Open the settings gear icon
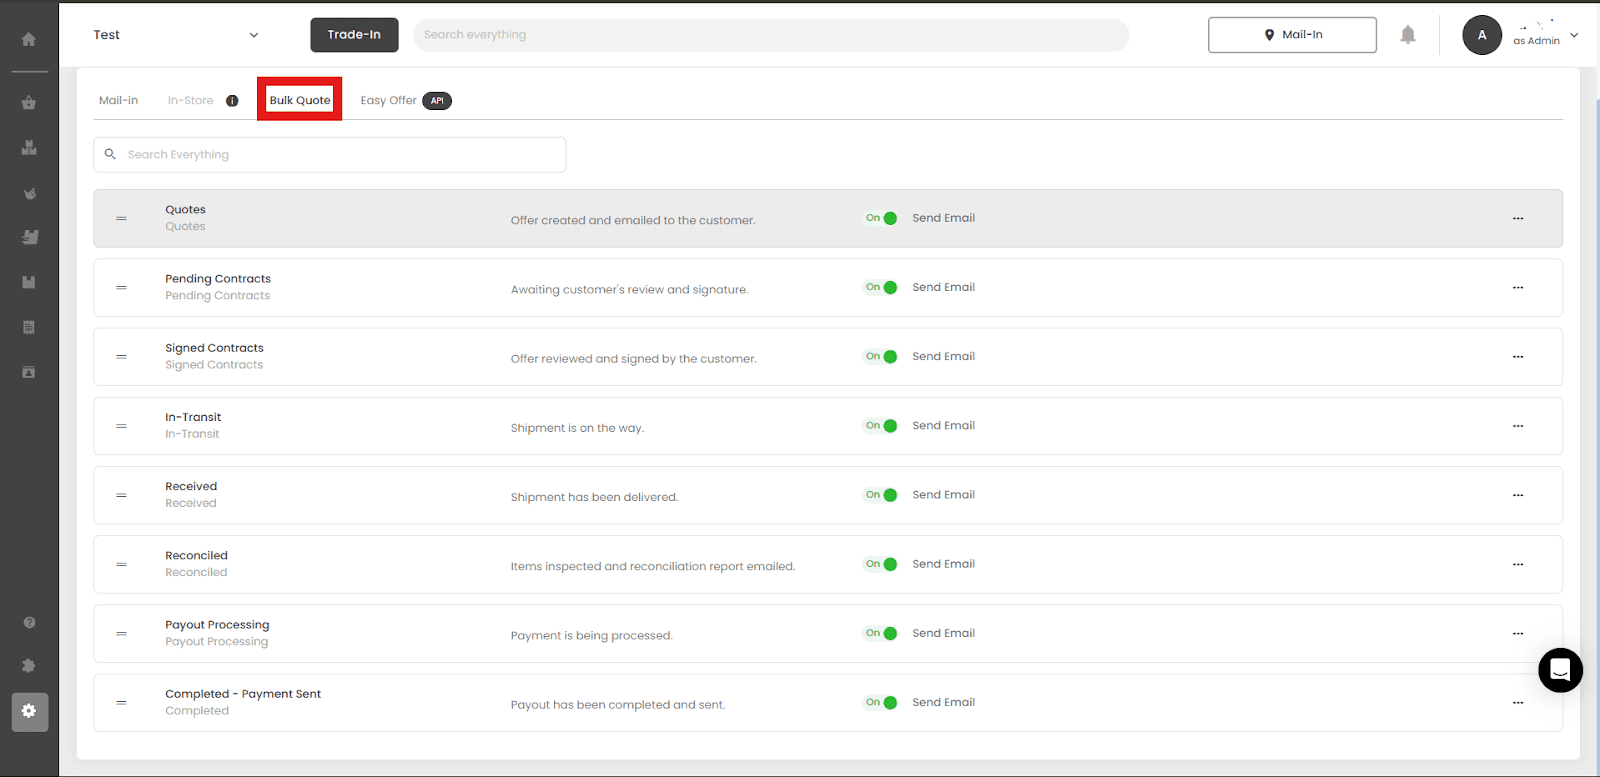This screenshot has width=1600, height=777. click(29, 711)
